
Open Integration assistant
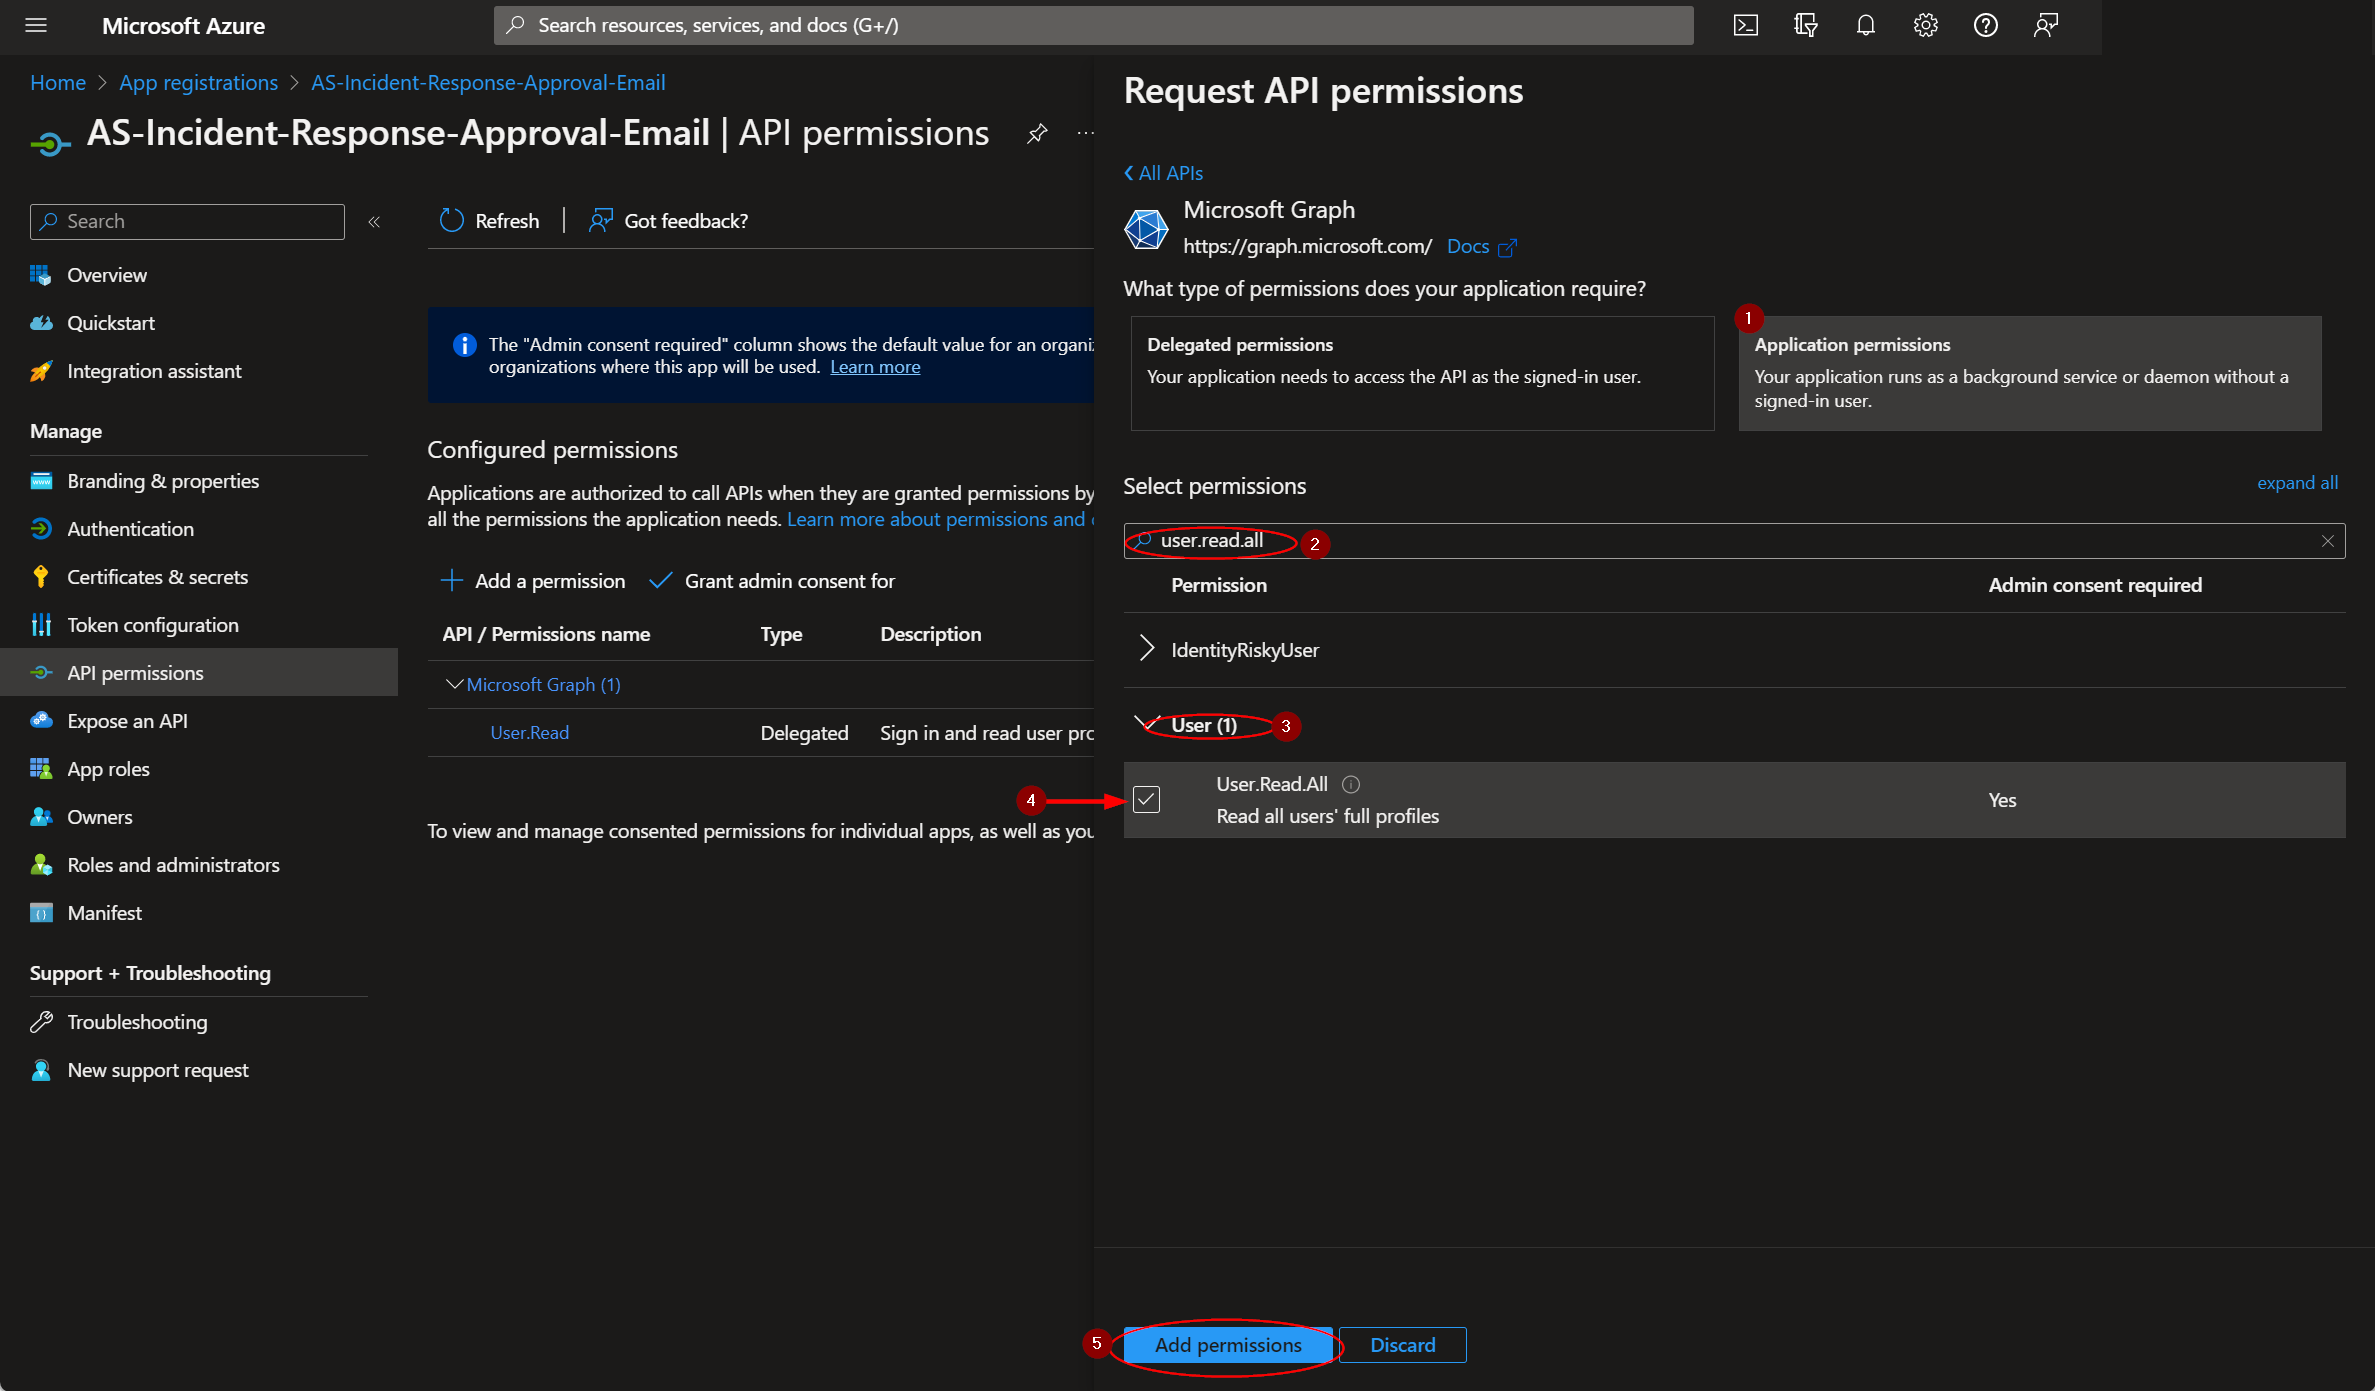pos(154,371)
